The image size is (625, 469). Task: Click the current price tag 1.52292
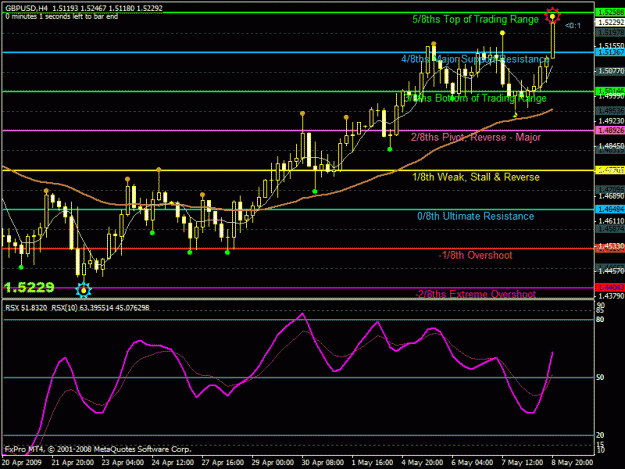[x=611, y=22]
